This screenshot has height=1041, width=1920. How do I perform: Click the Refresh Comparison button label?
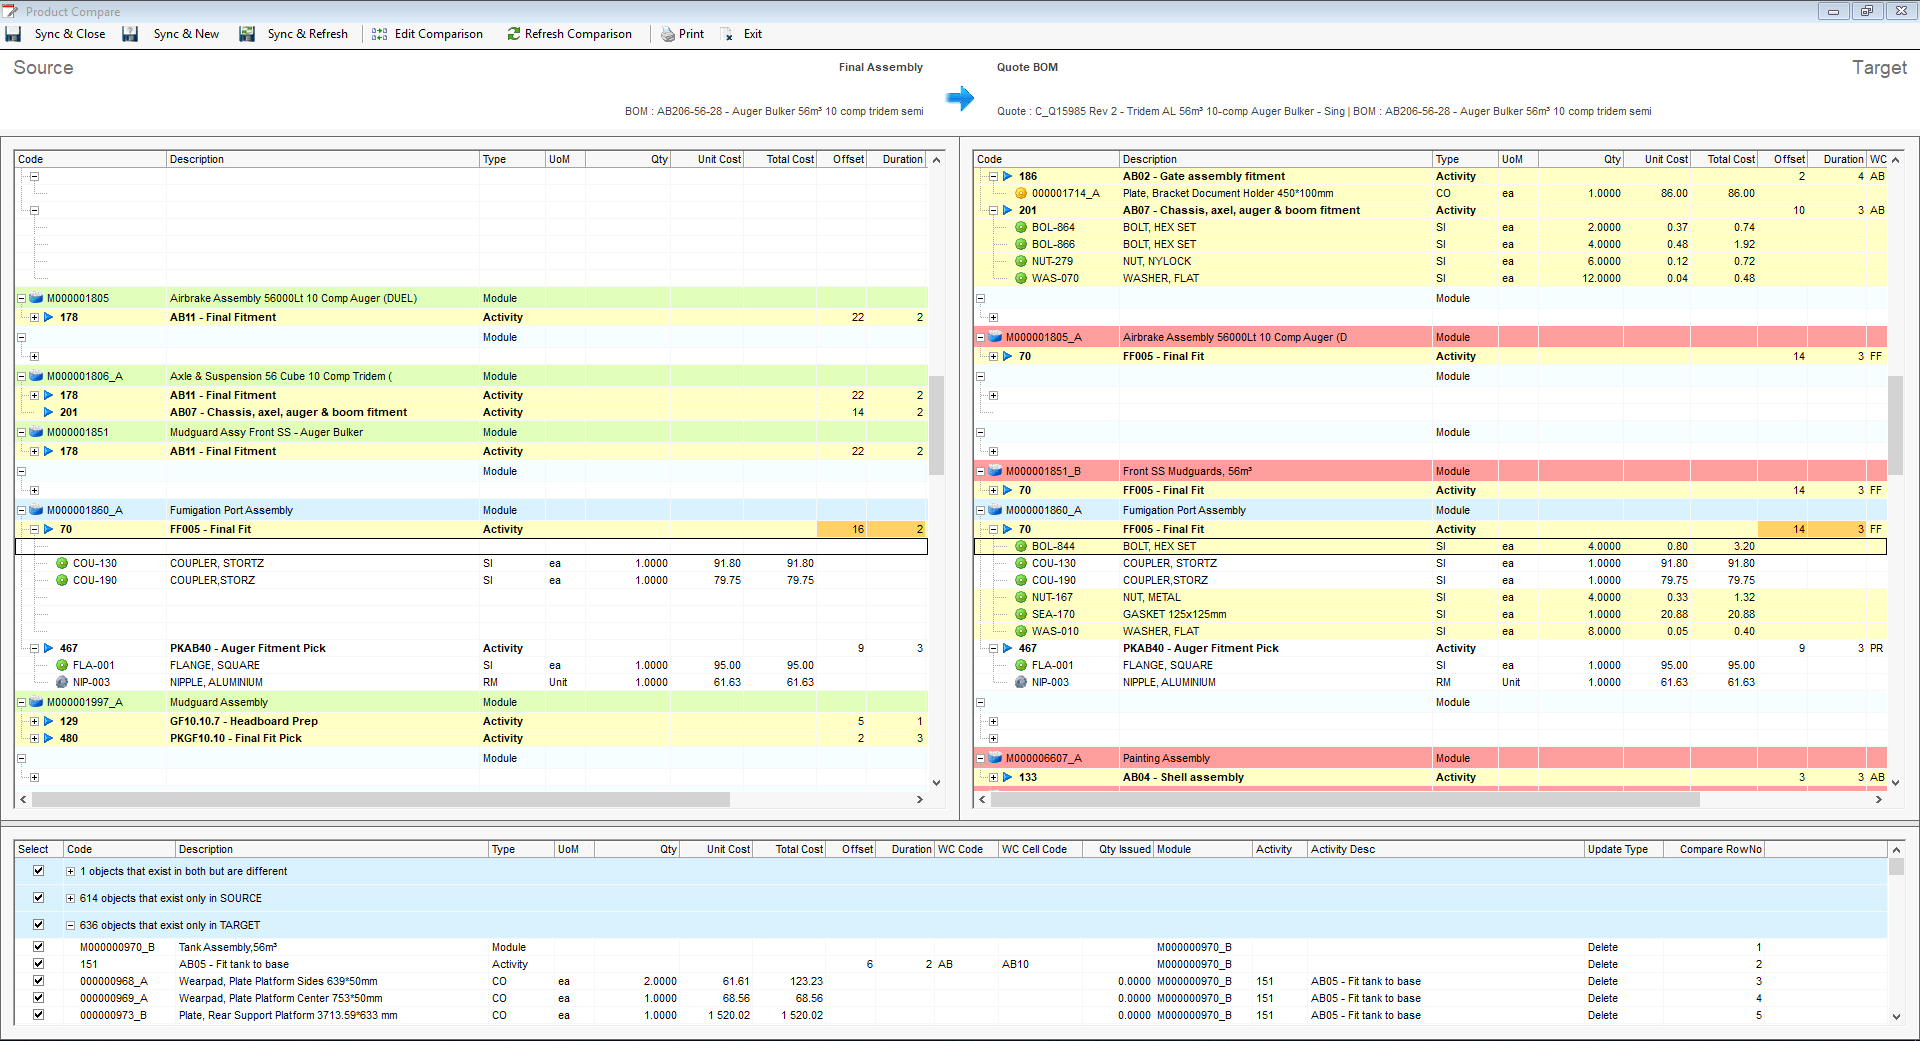pyautogui.click(x=578, y=34)
